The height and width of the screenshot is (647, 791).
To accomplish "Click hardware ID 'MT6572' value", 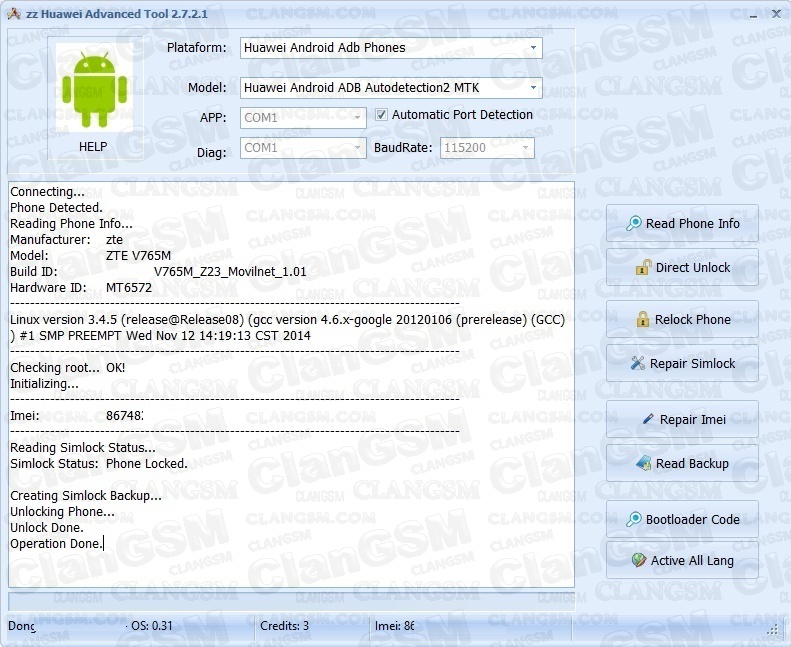I will pyautogui.click(x=129, y=287).
